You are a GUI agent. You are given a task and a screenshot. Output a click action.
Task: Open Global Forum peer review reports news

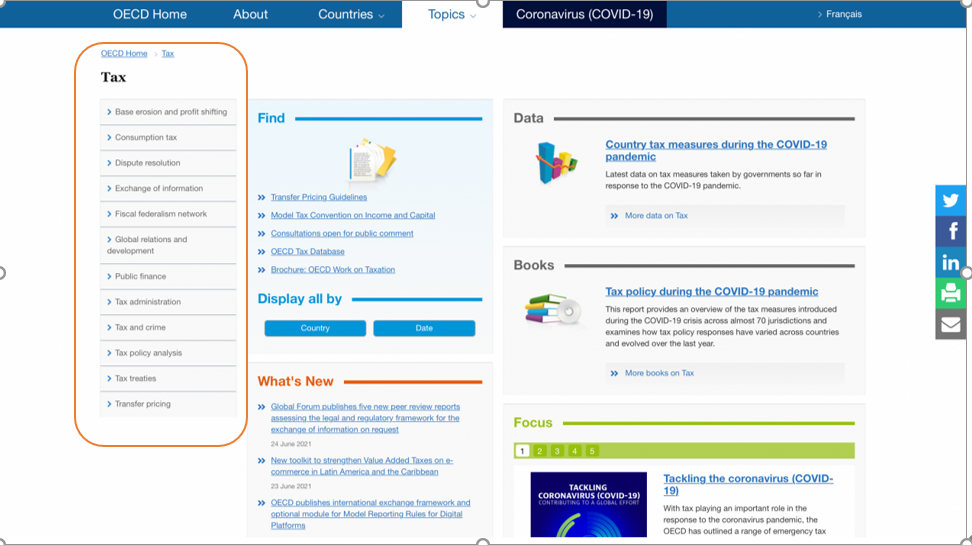tap(365, 418)
